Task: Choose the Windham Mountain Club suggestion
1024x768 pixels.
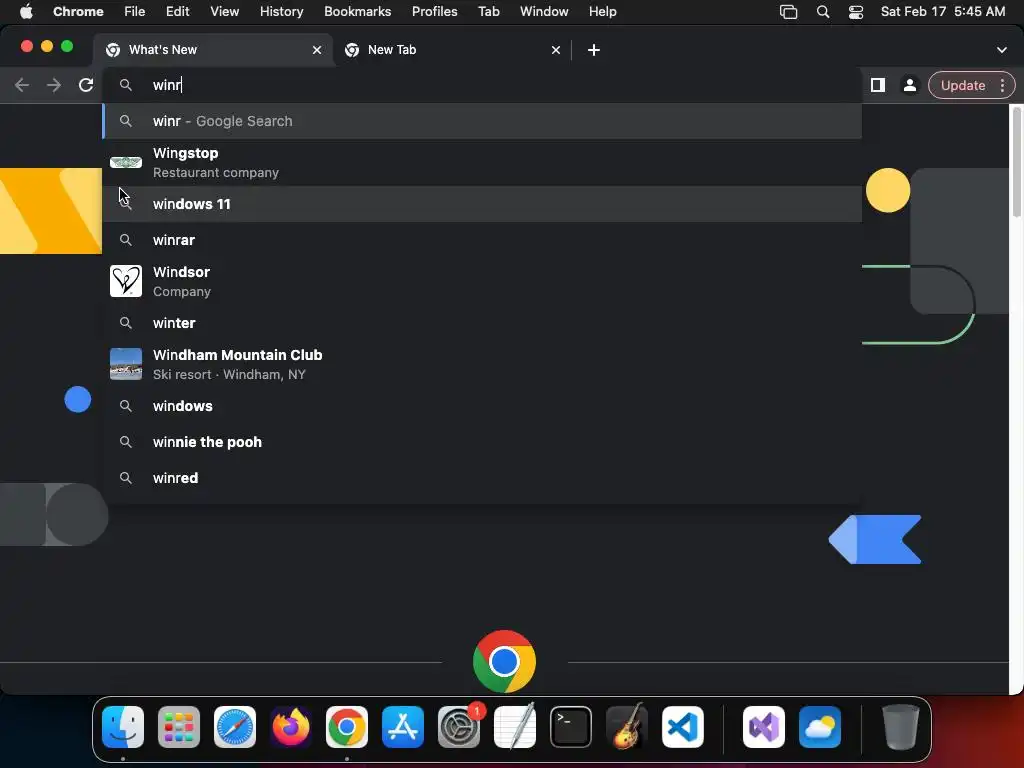Action: tap(482, 364)
